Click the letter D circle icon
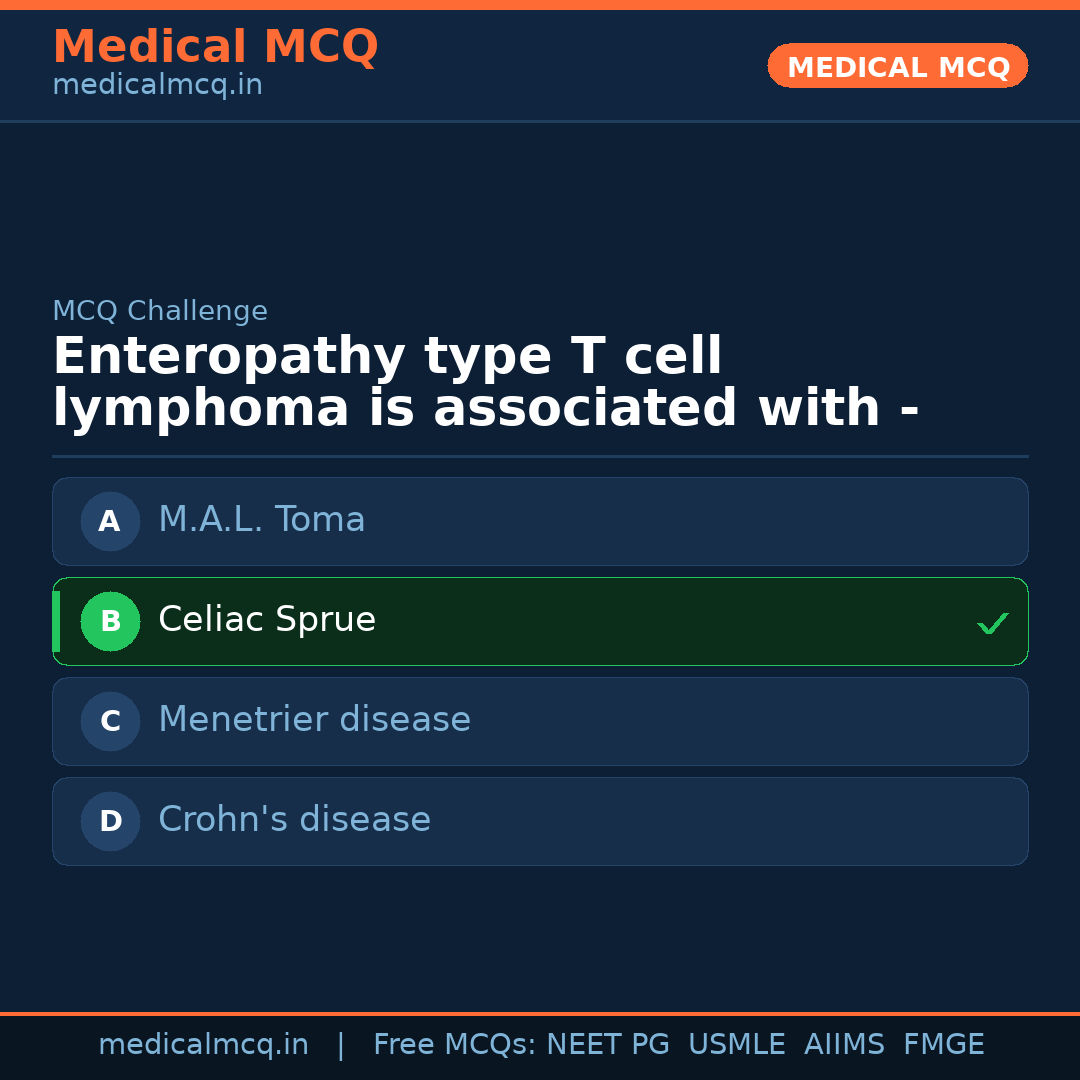The image size is (1080, 1080). click(x=110, y=821)
